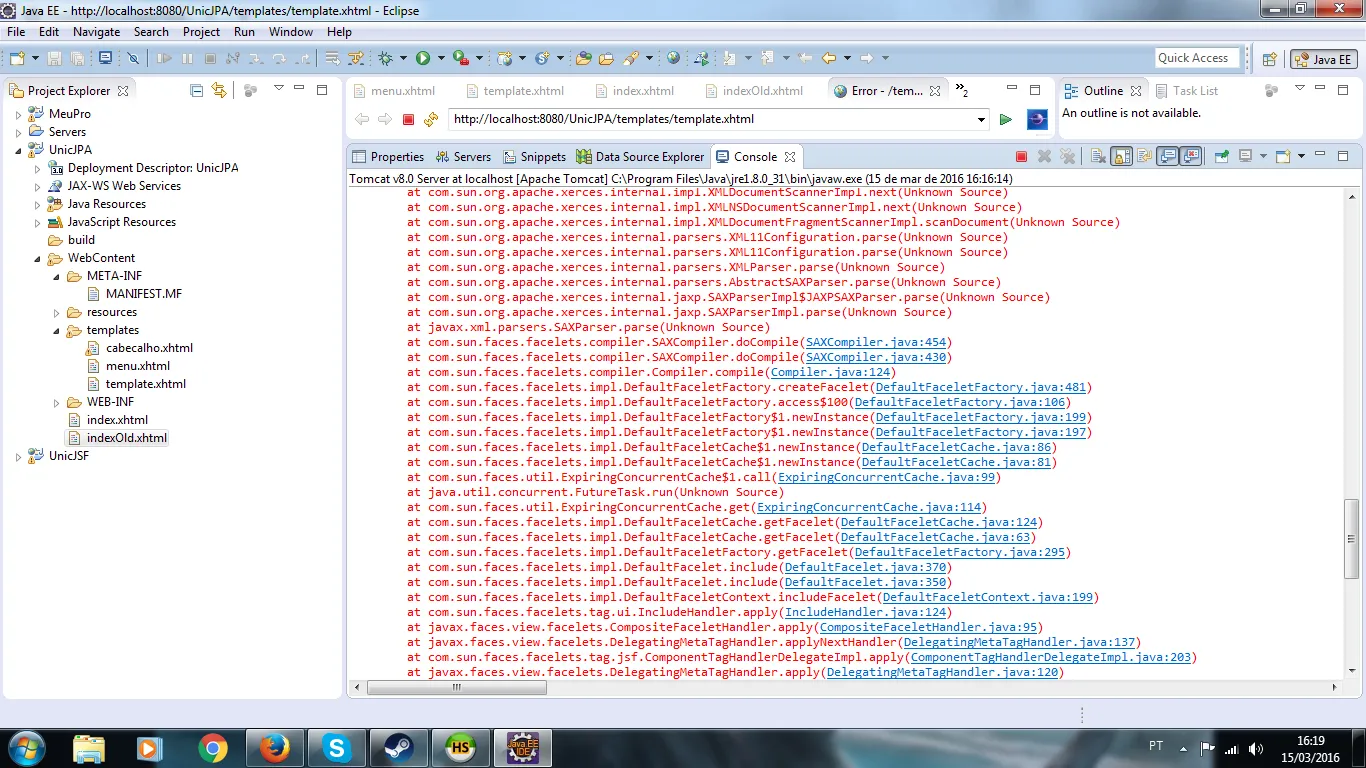Click the Java EE perspective button
Viewport: 1366px width, 768px height.
tap(1323, 59)
